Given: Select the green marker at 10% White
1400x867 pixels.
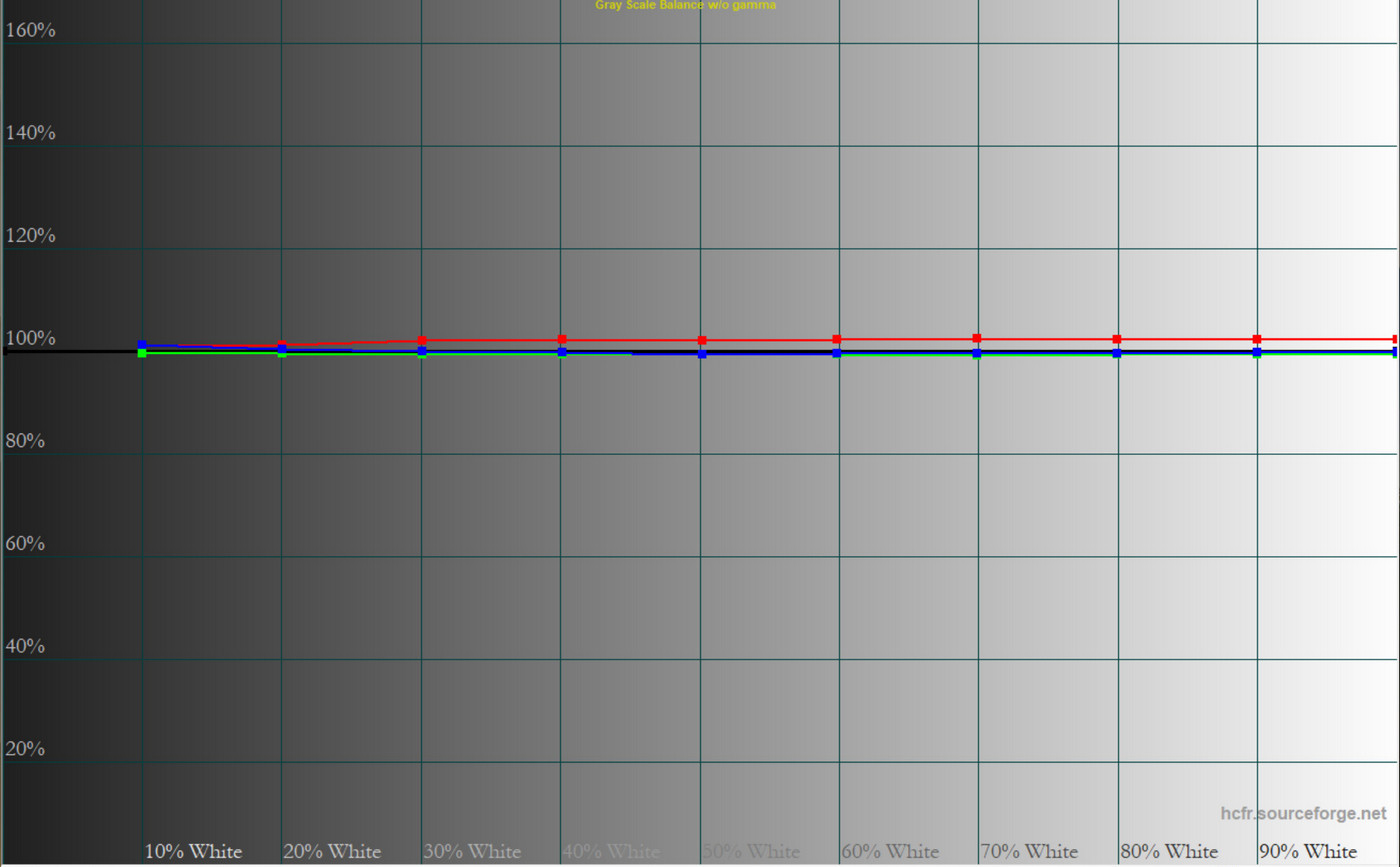Looking at the screenshot, I should click(x=142, y=353).
